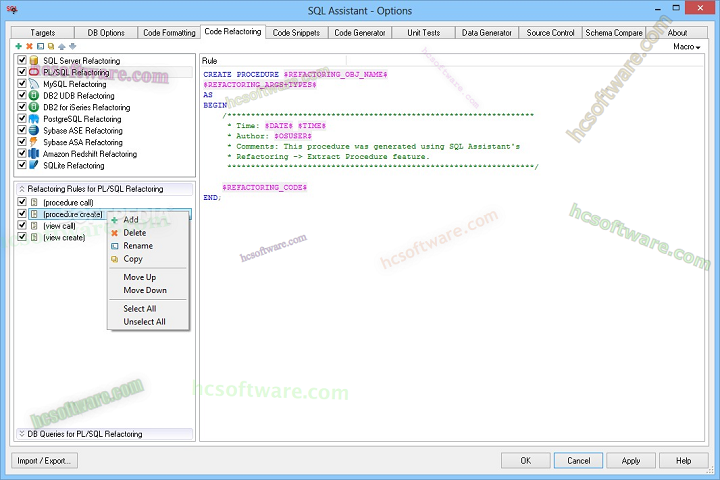Click the DB2 UDB green icon
The image size is (720, 480).
click(34, 96)
